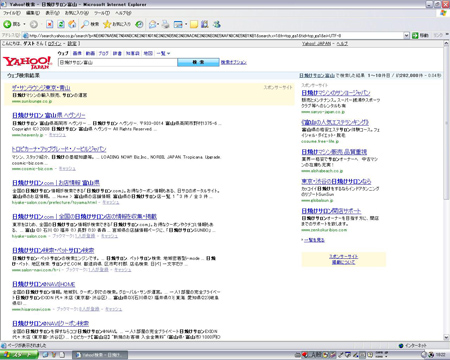Viewport: 450px width, 360px height.
Task: Expand the 一覧 dropdown next to search tabs
Action: pyautogui.click(x=163, y=53)
